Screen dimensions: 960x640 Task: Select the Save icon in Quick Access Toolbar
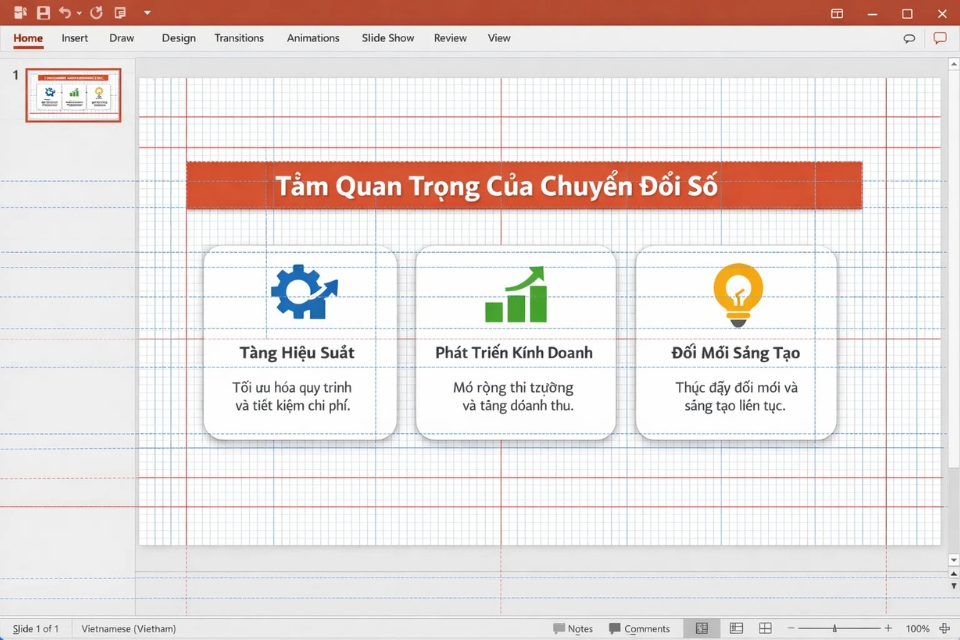point(42,13)
